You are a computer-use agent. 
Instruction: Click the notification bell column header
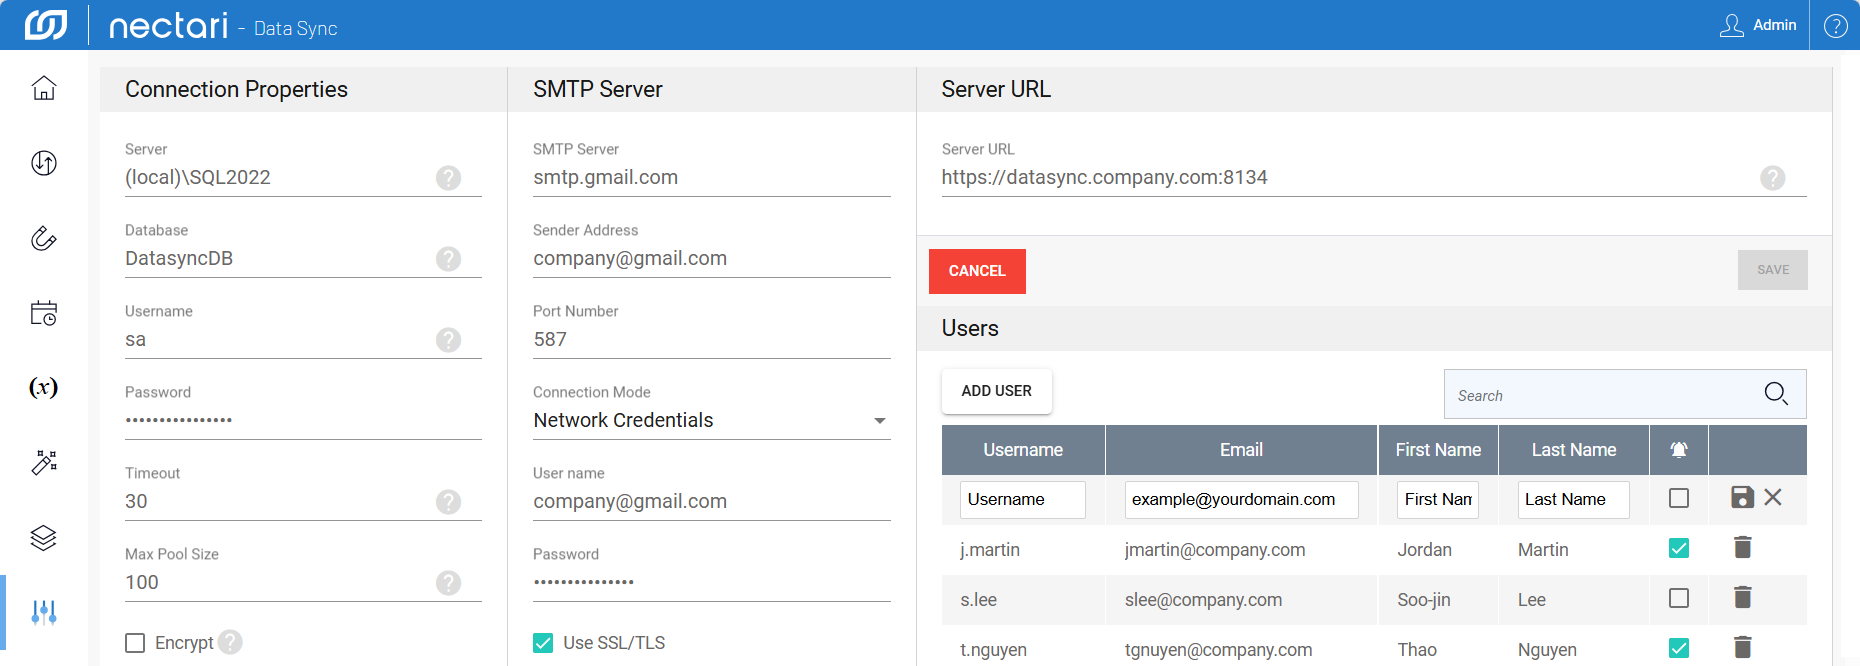coord(1679,450)
